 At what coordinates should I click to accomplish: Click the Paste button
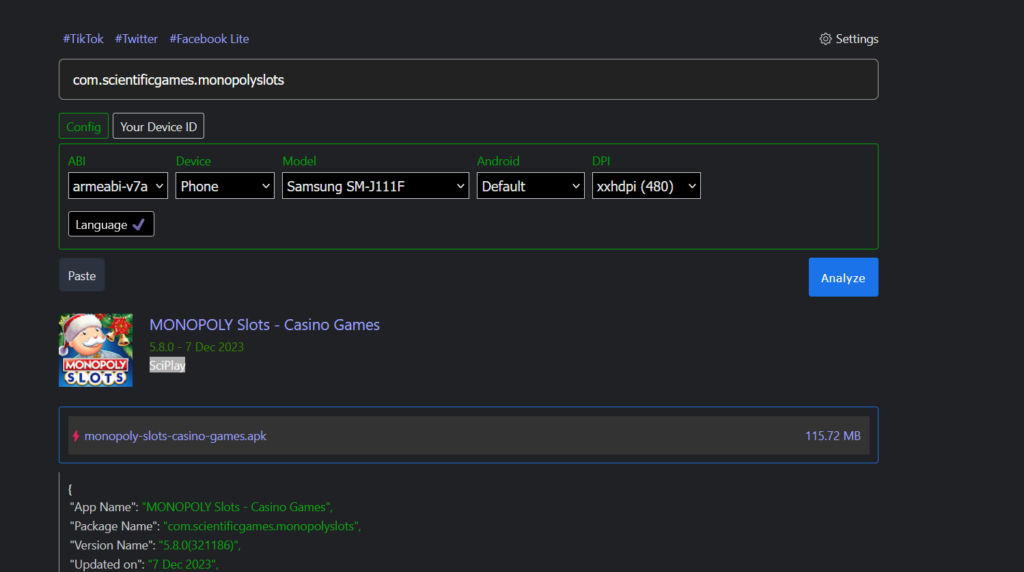click(82, 276)
